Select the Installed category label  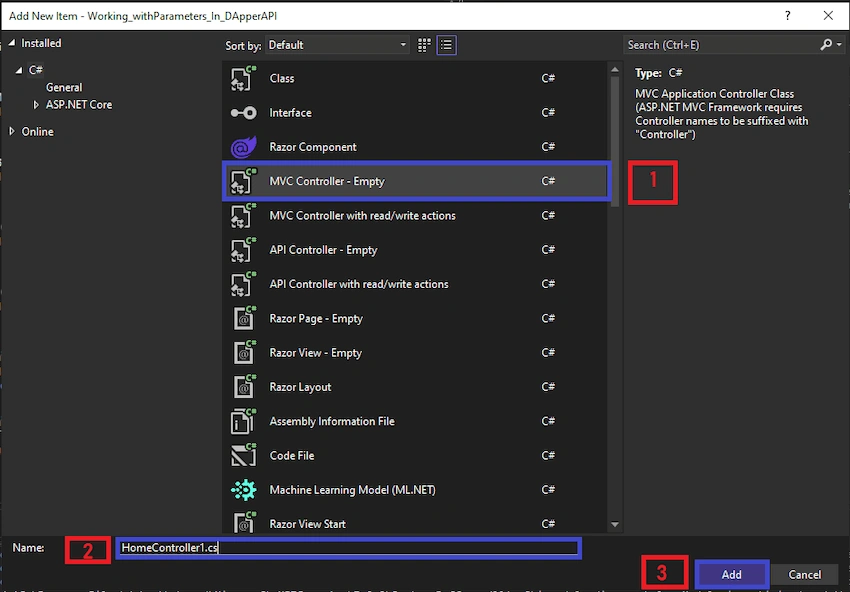[41, 43]
